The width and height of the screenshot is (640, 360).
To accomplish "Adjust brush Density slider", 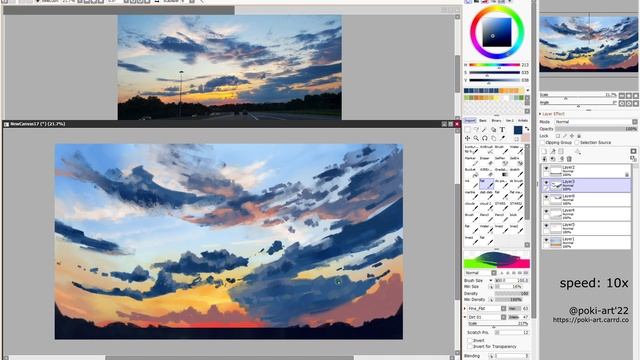I will pos(511,293).
